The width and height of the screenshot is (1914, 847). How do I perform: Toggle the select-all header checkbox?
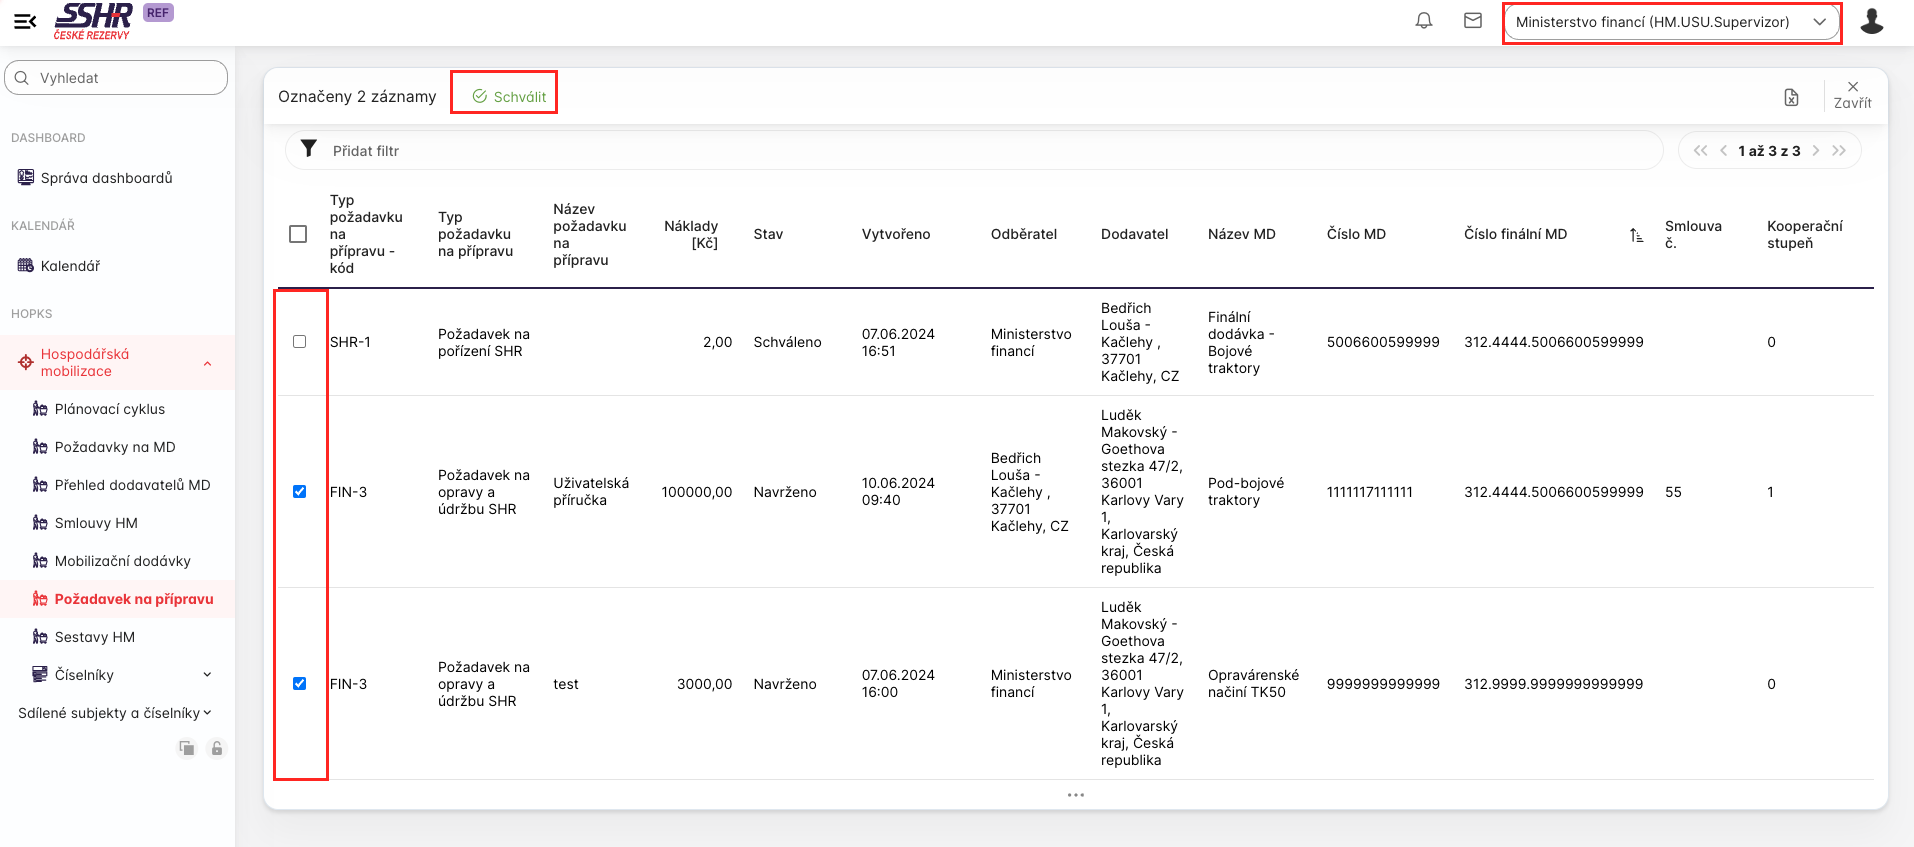click(298, 234)
